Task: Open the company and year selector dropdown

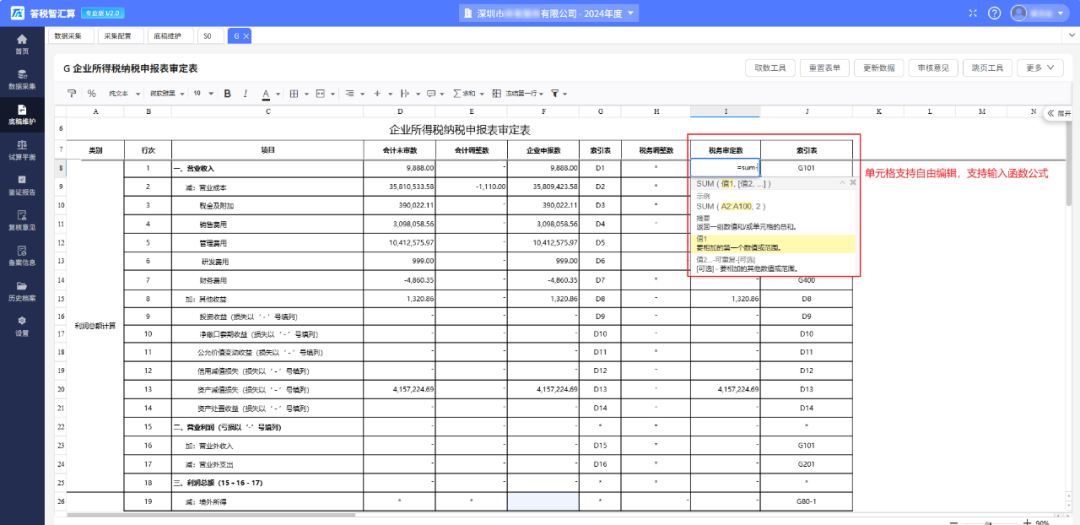Action: pyautogui.click(x=549, y=13)
